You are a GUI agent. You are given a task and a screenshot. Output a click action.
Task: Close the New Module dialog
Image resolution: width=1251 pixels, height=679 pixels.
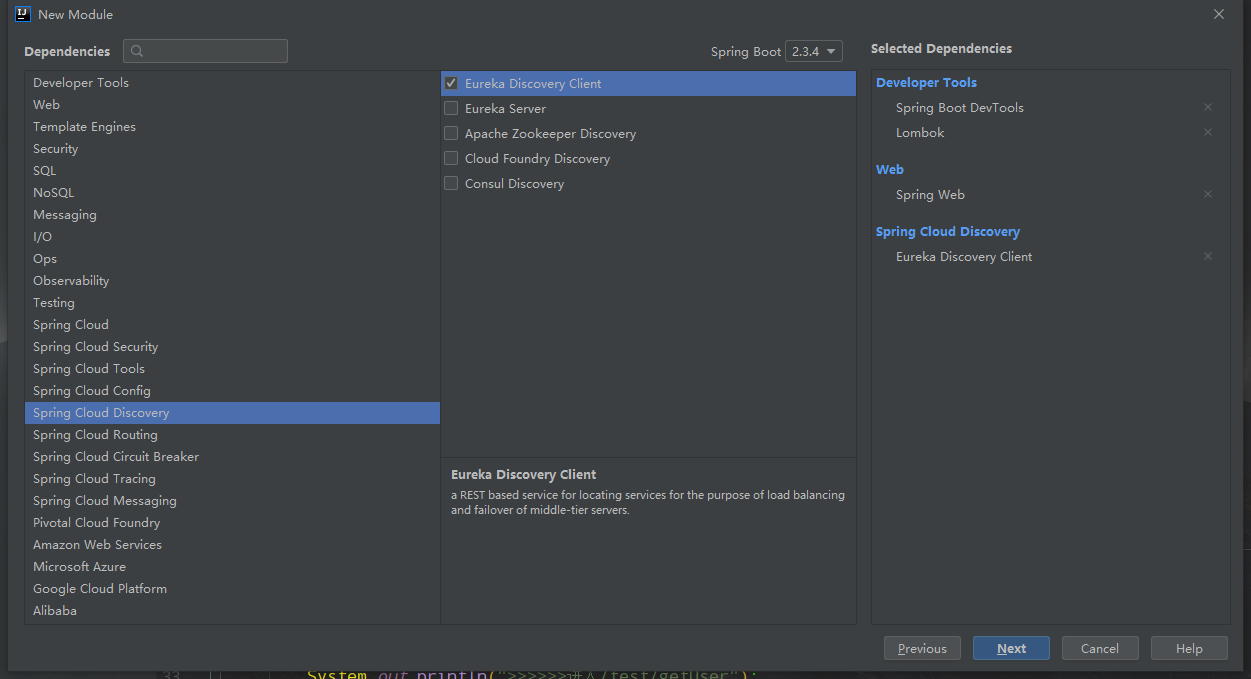[x=1218, y=14]
